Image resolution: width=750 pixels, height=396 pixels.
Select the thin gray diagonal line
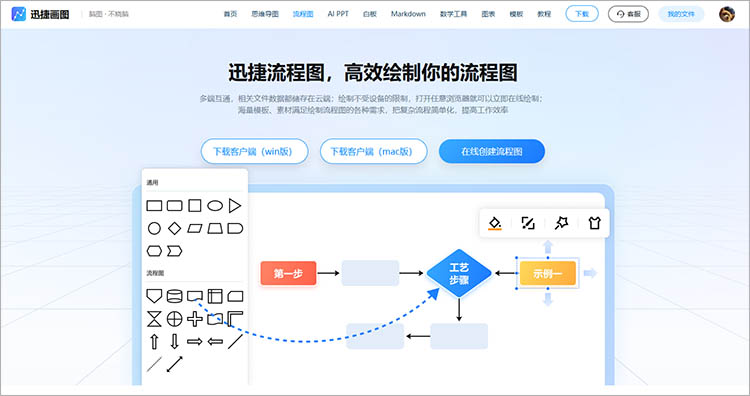[x=154, y=364]
